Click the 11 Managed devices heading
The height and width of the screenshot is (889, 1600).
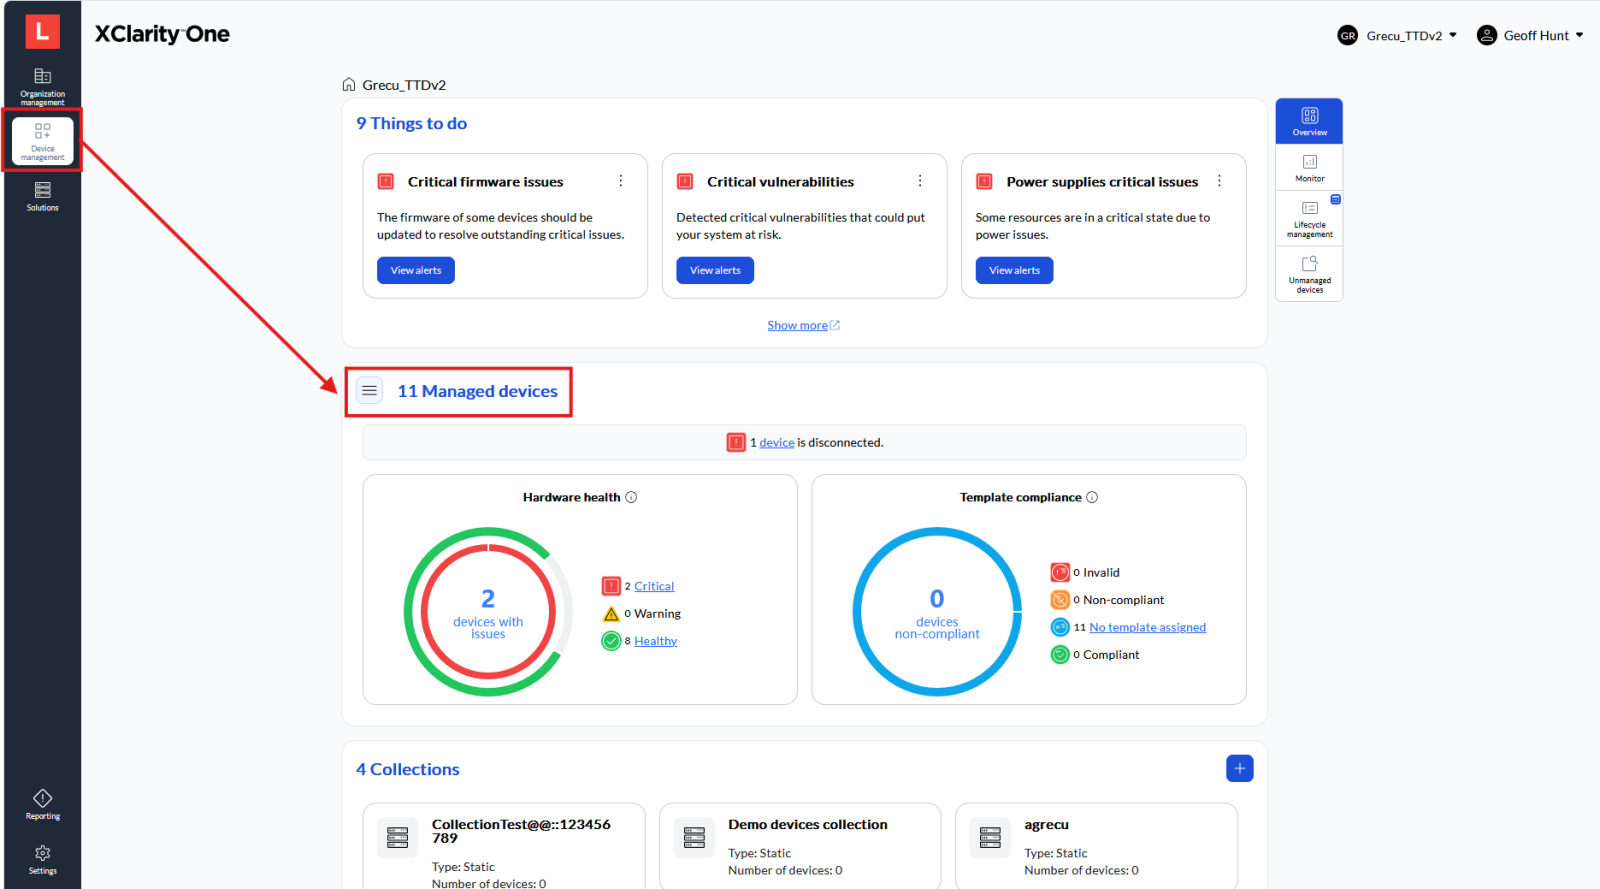point(477,391)
